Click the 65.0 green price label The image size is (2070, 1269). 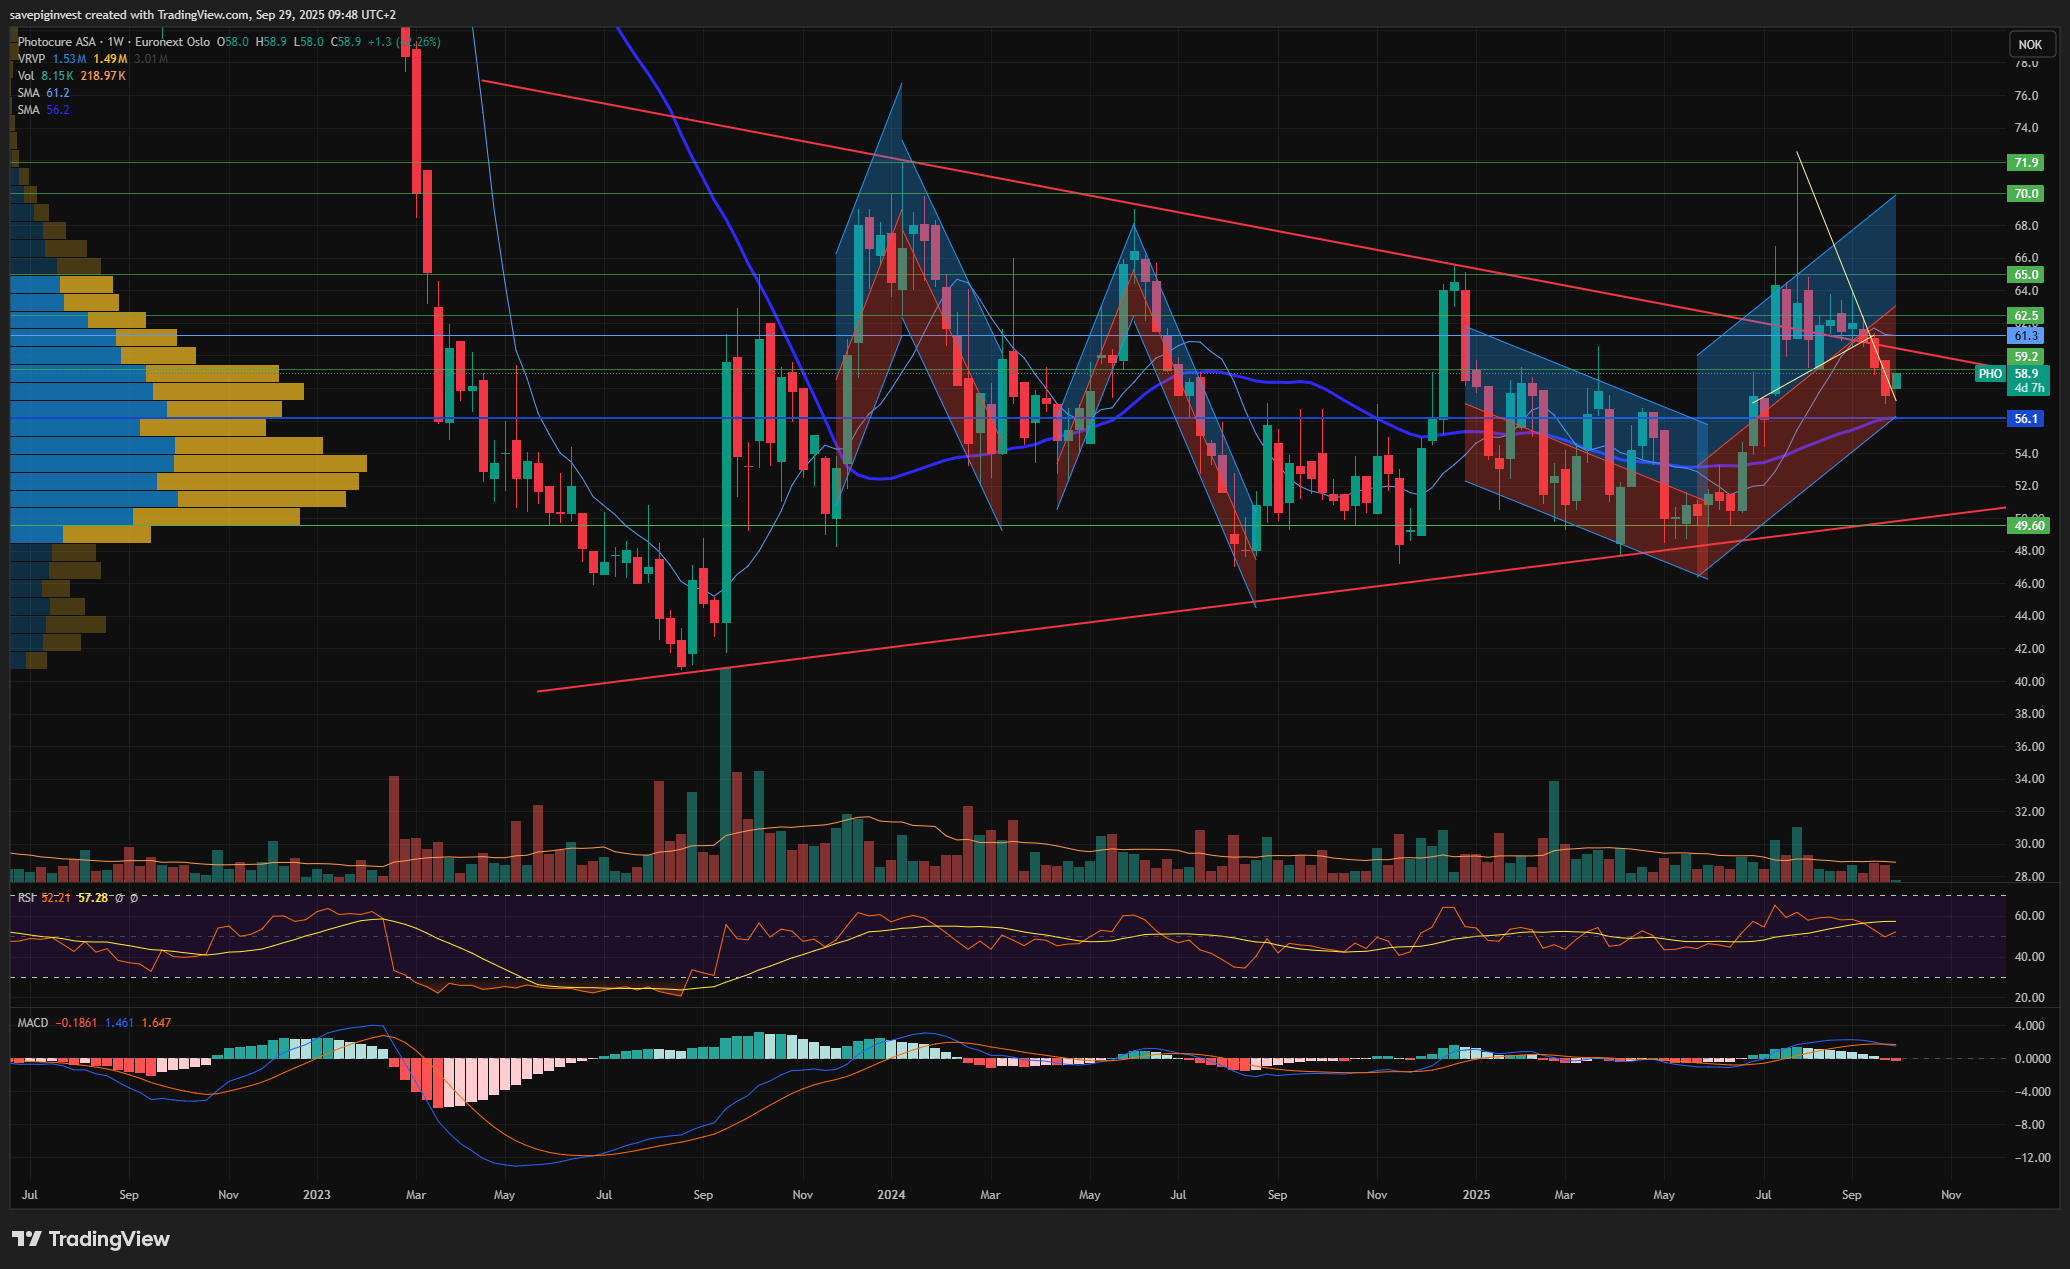pyautogui.click(x=2025, y=275)
